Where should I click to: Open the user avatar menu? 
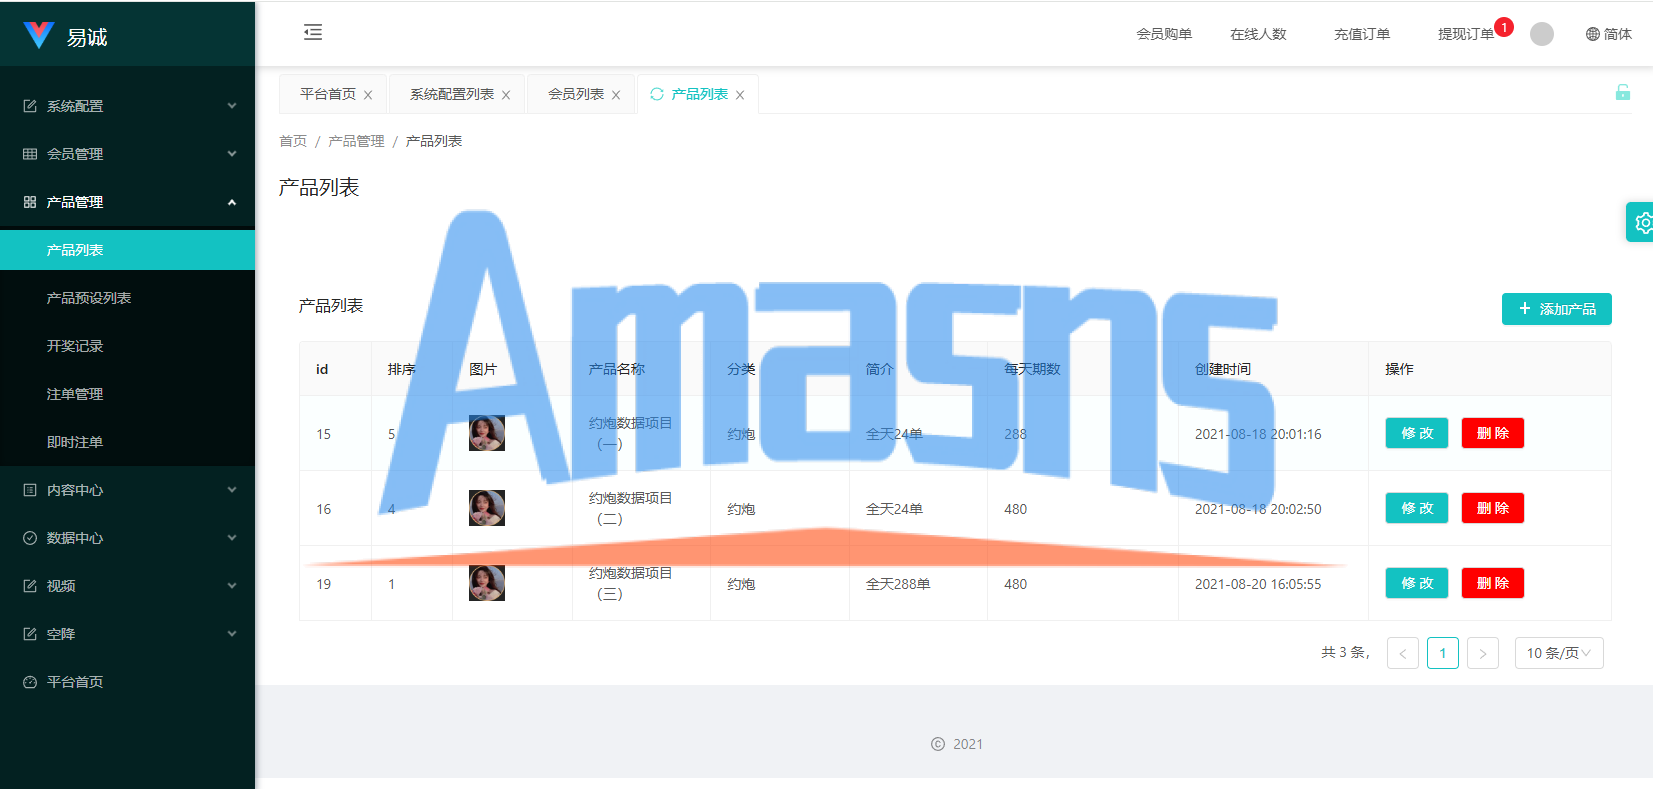click(x=1542, y=34)
